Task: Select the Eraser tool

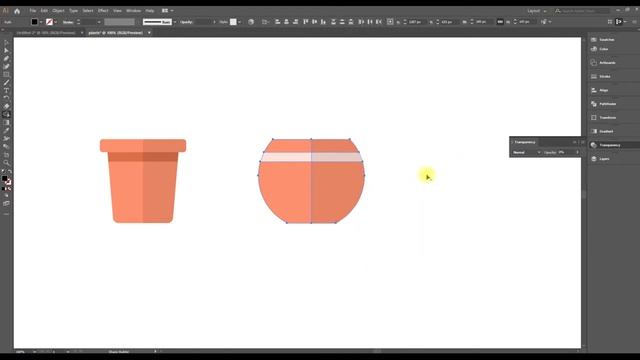Action: click(x=6, y=107)
